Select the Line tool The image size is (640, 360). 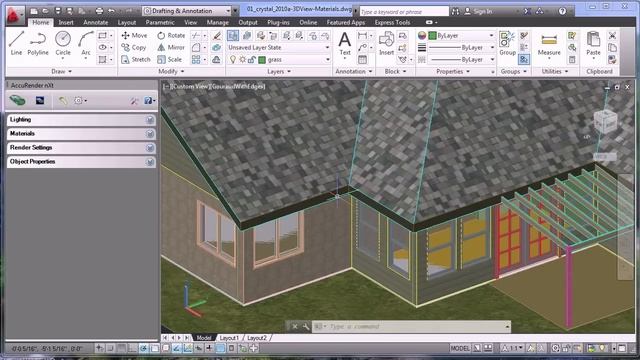coord(16,43)
